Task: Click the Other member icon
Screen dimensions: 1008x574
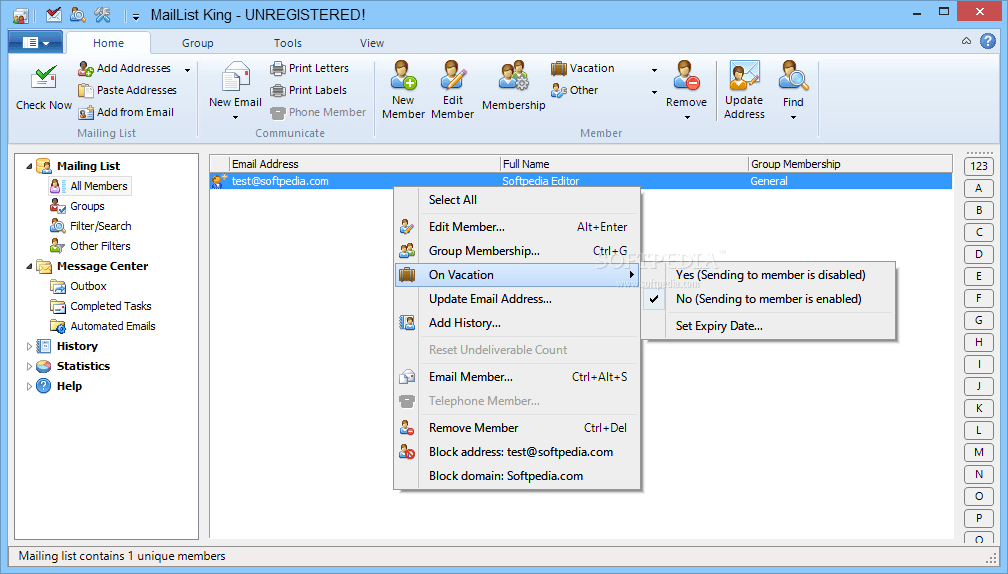Action: tap(559, 91)
